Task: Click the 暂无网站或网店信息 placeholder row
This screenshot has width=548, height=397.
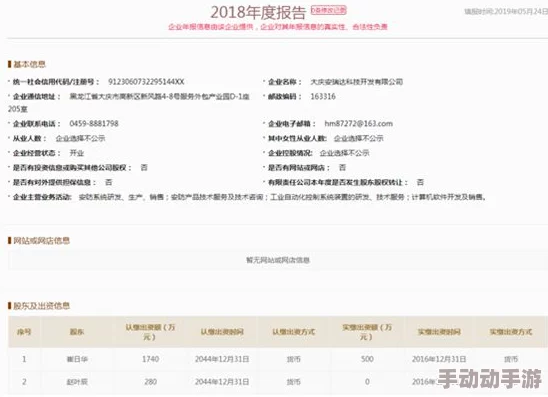Action: click(x=278, y=260)
